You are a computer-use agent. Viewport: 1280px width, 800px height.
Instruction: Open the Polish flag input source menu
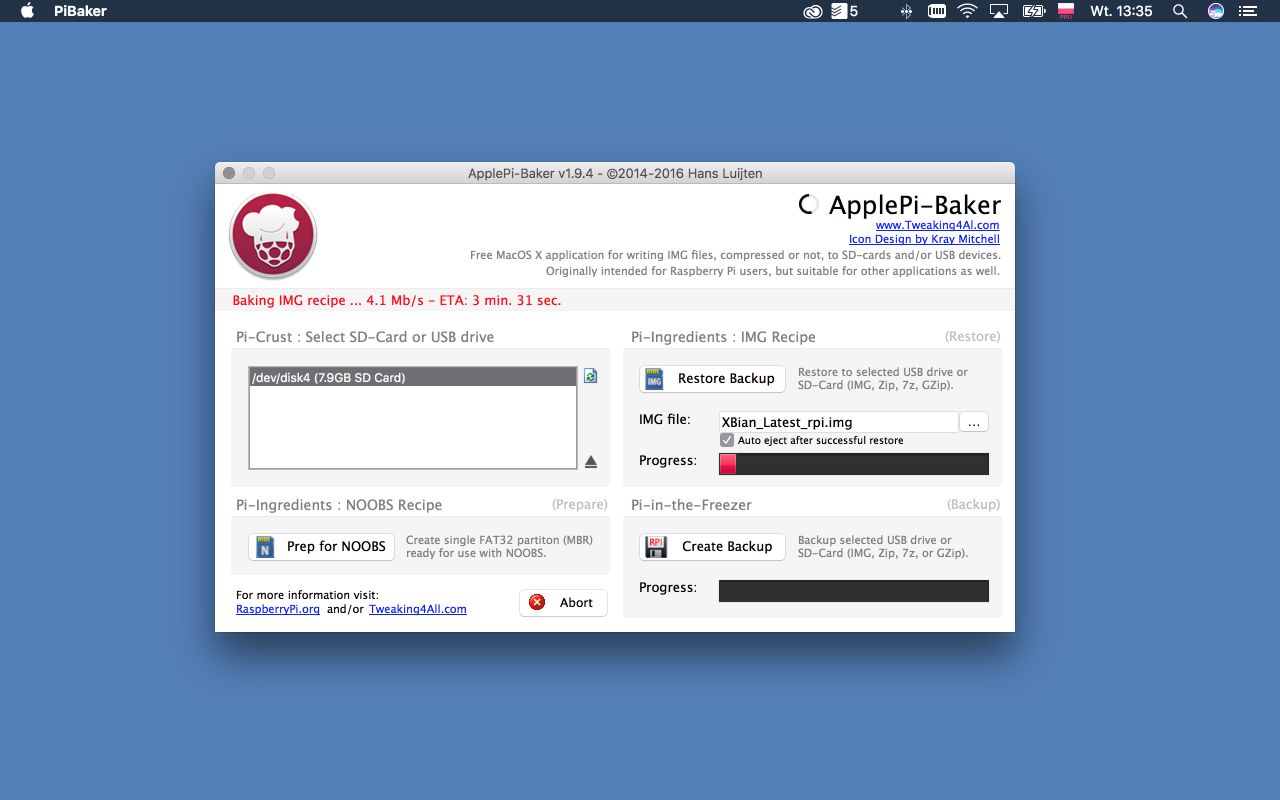click(x=1066, y=11)
